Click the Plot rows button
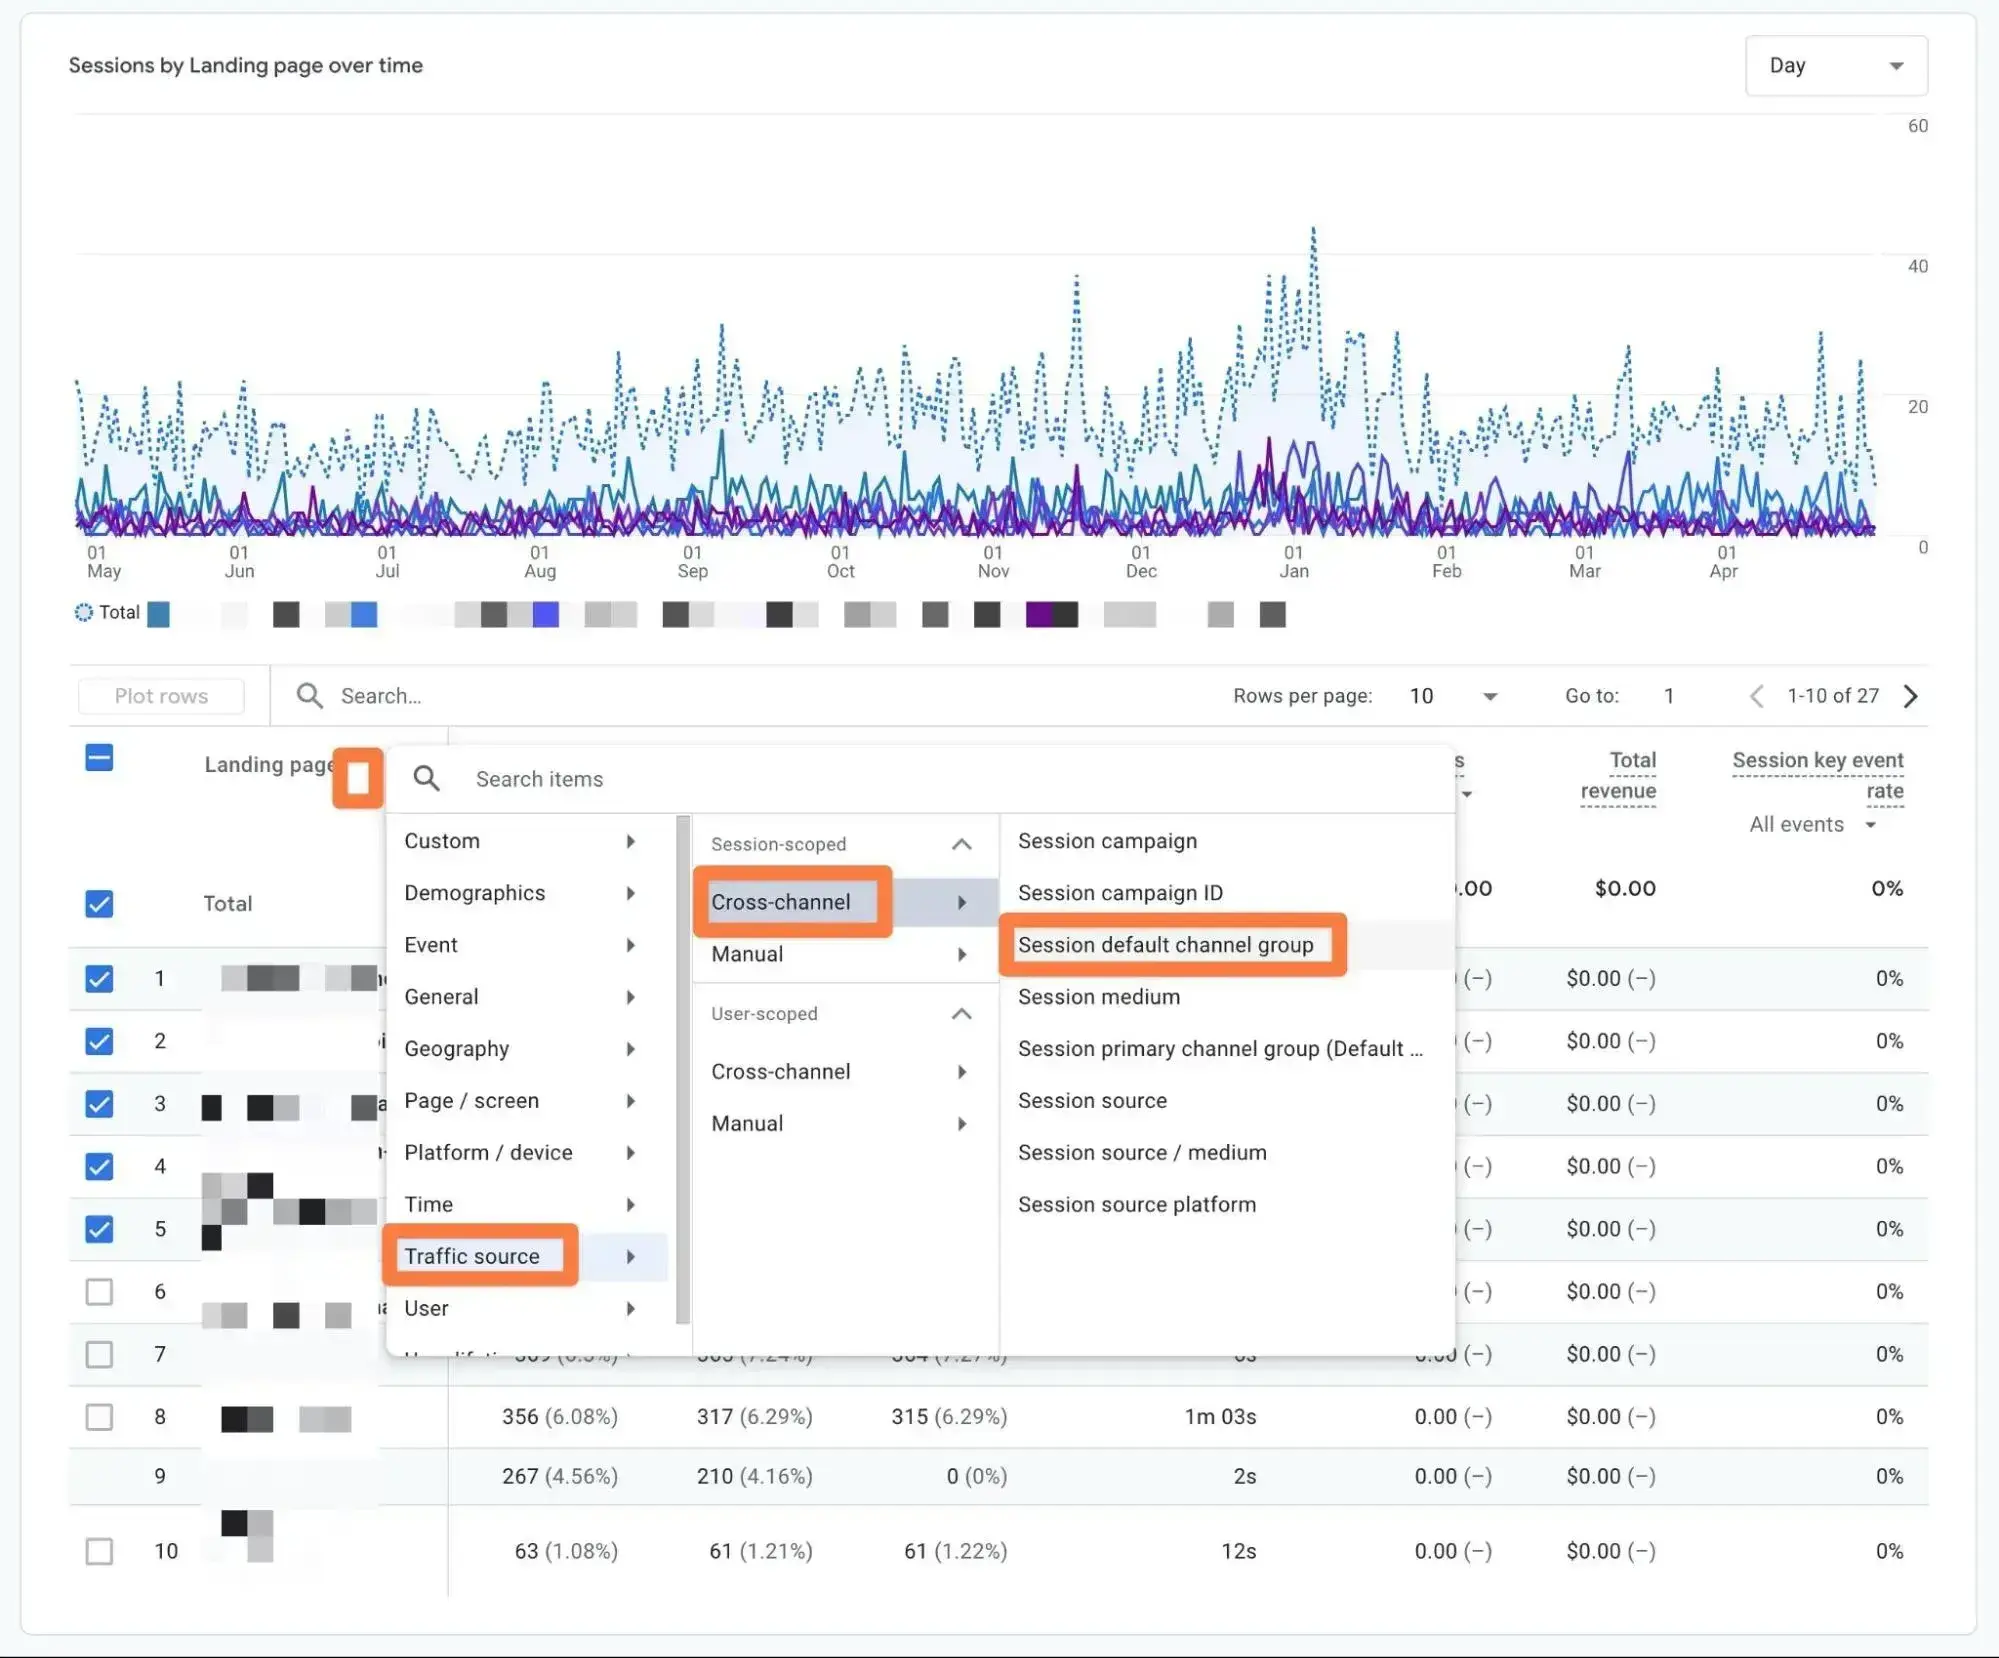1999x1658 pixels. (161, 695)
